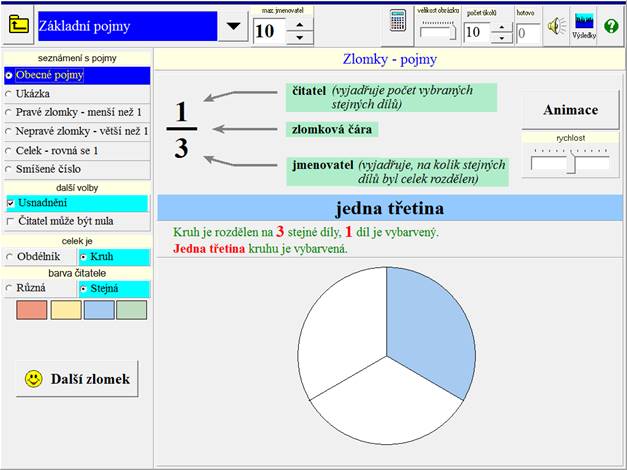Image resolution: width=627 pixels, height=470 pixels.
Task: Decrease max jmenovatel with down arrow
Action: pos(300,38)
